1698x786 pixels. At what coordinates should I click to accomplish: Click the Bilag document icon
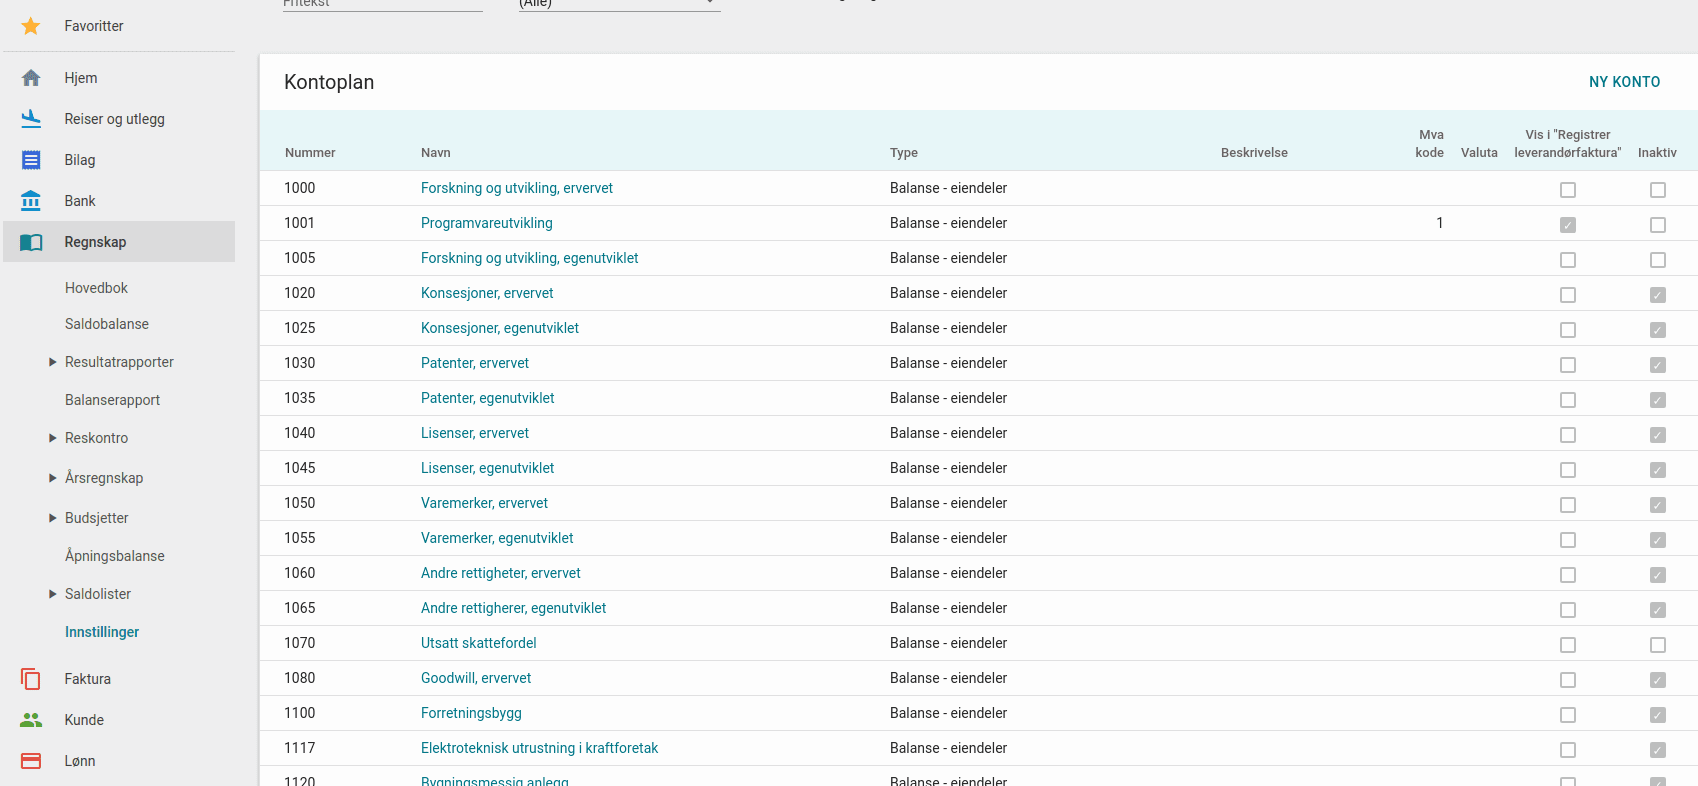point(31,160)
